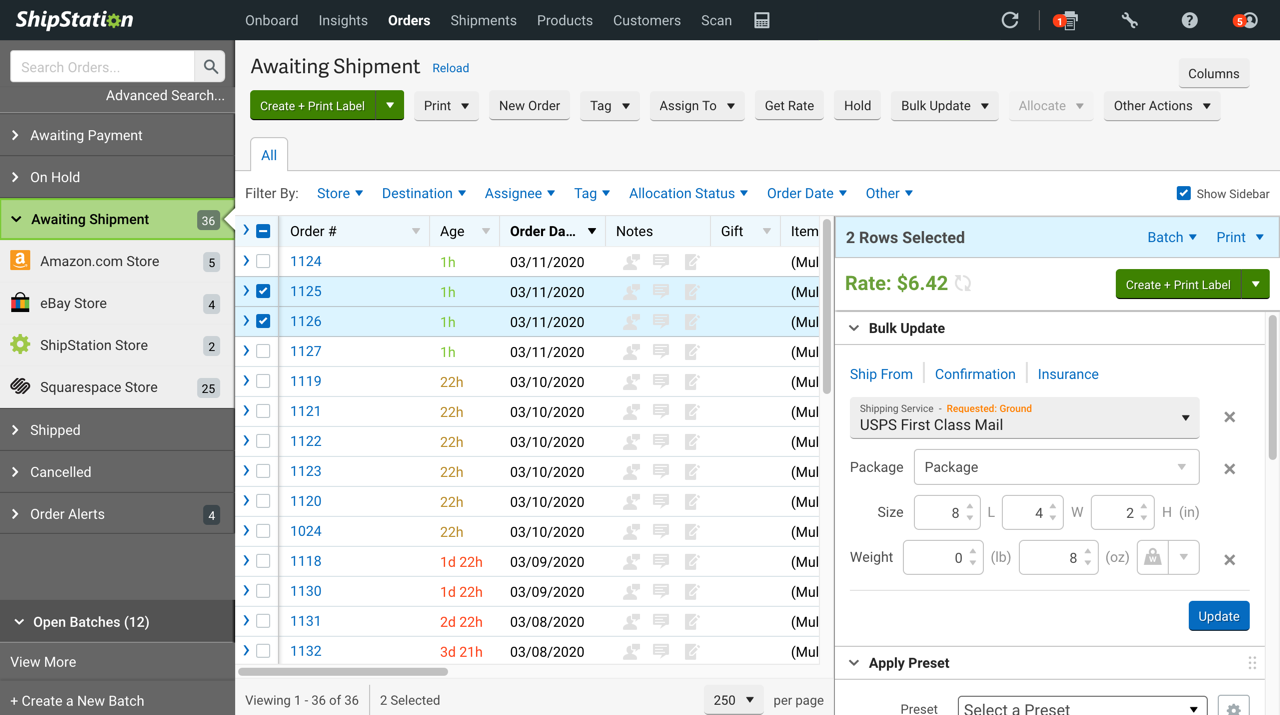
Task: Open the Assign To dropdown
Action: pos(696,105)
